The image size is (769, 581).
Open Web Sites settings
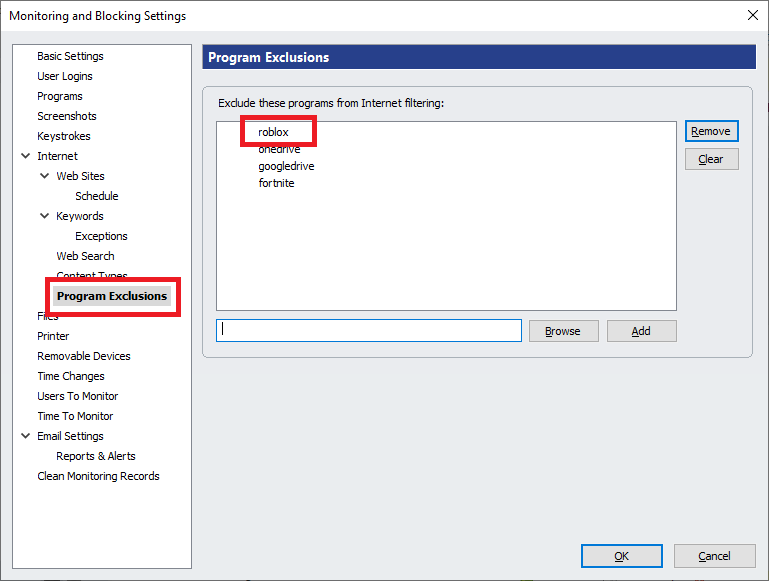tap(80, 176)
